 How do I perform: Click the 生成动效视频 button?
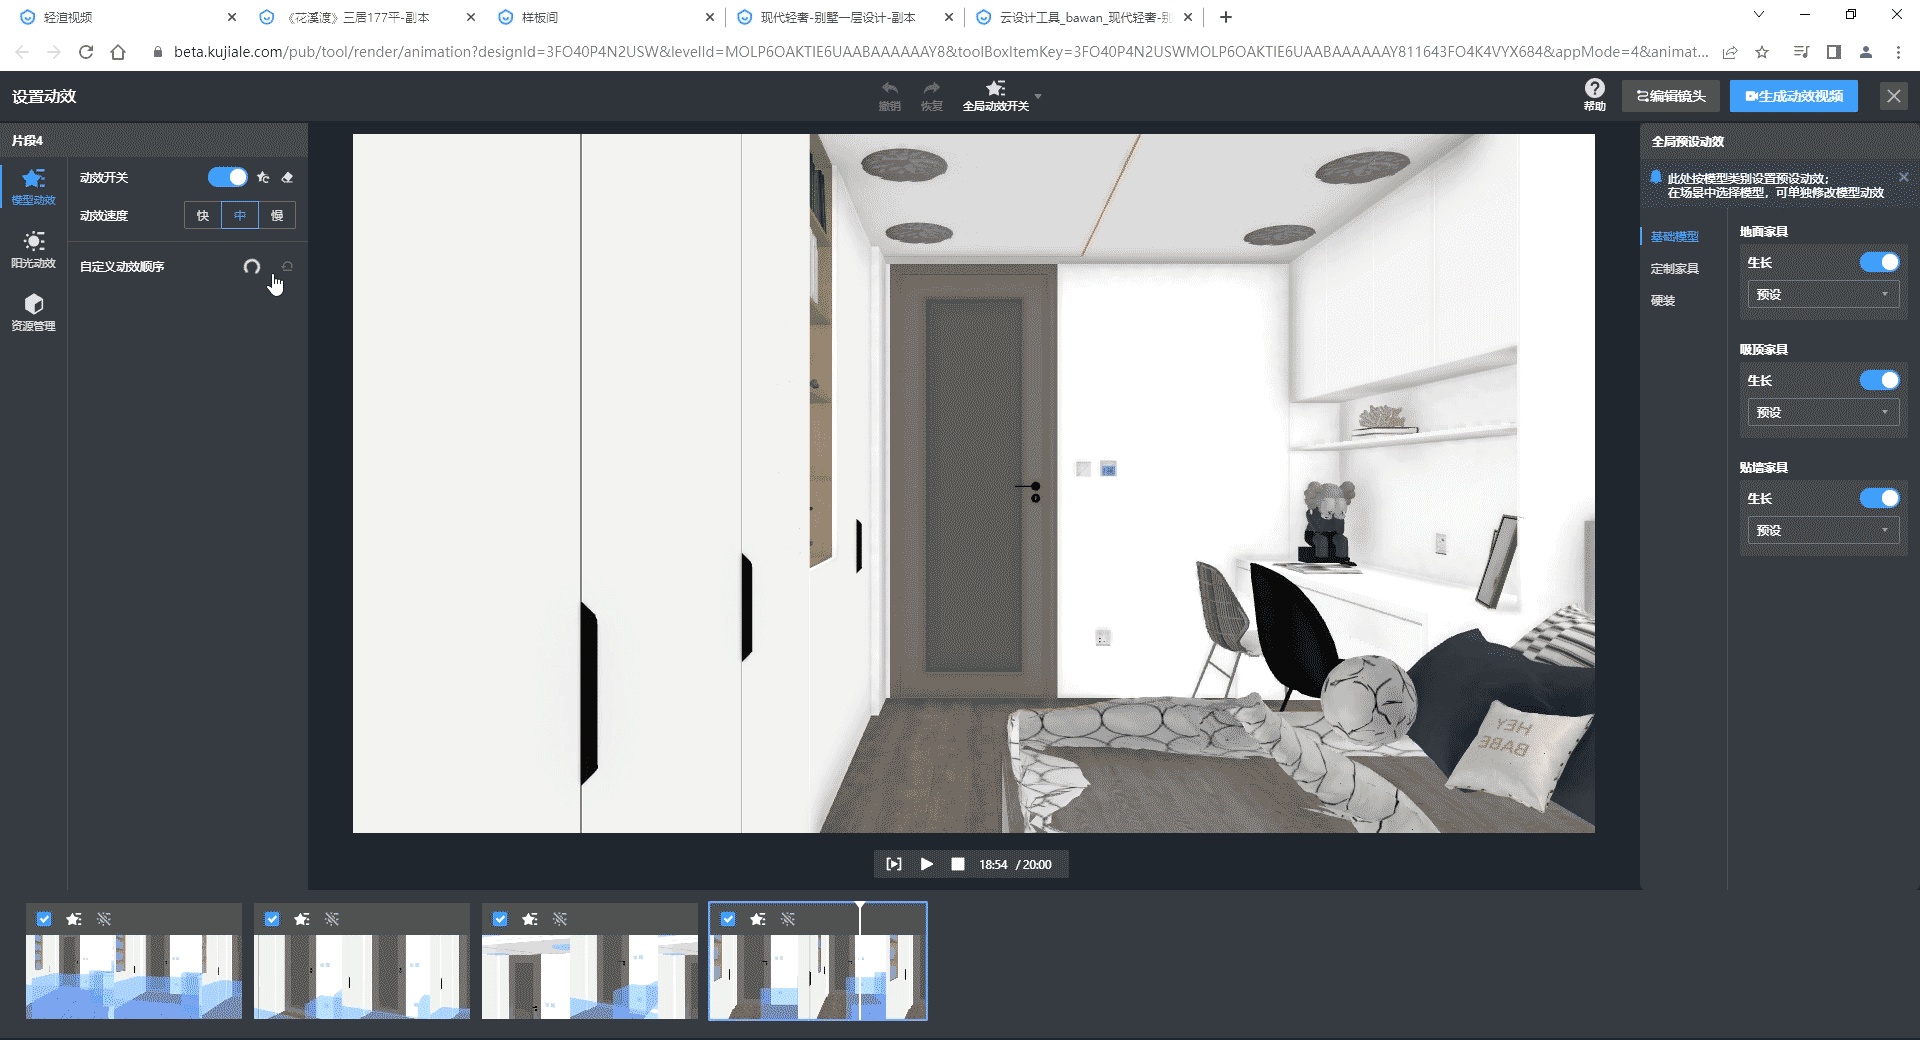click(x=1794, y=96)
